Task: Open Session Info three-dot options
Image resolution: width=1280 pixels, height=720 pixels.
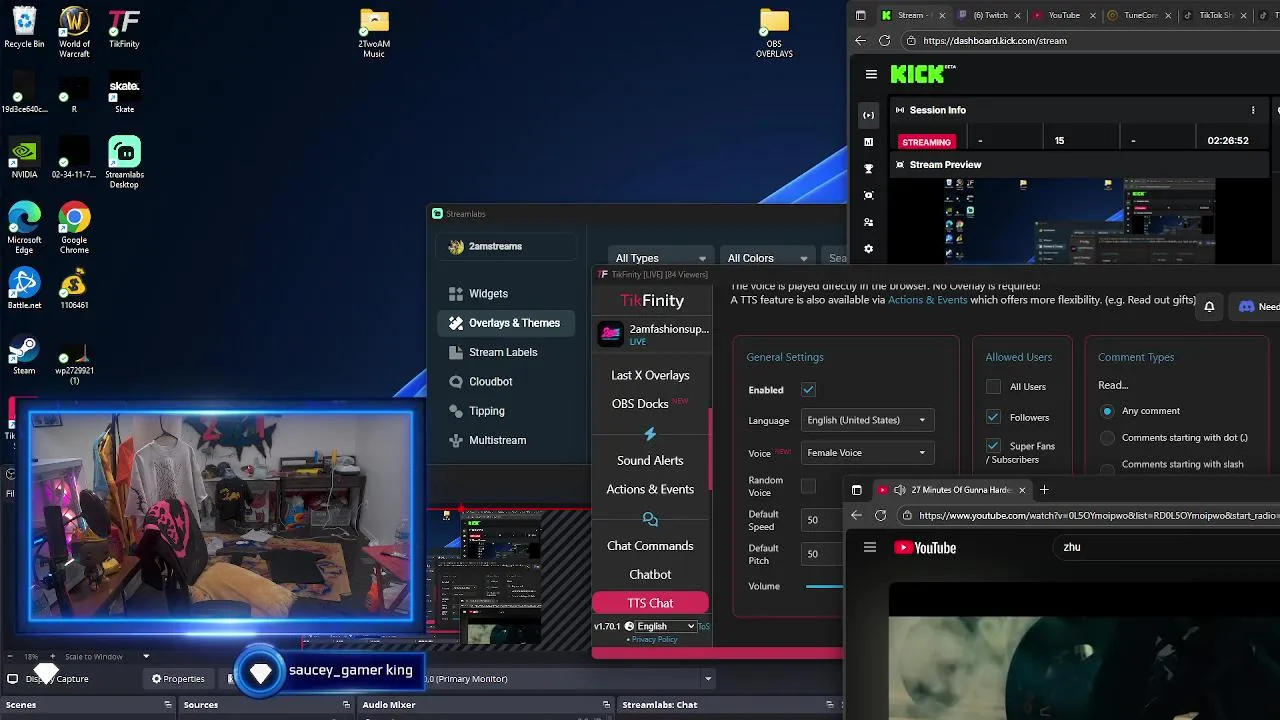Action: pos(1253,110)
